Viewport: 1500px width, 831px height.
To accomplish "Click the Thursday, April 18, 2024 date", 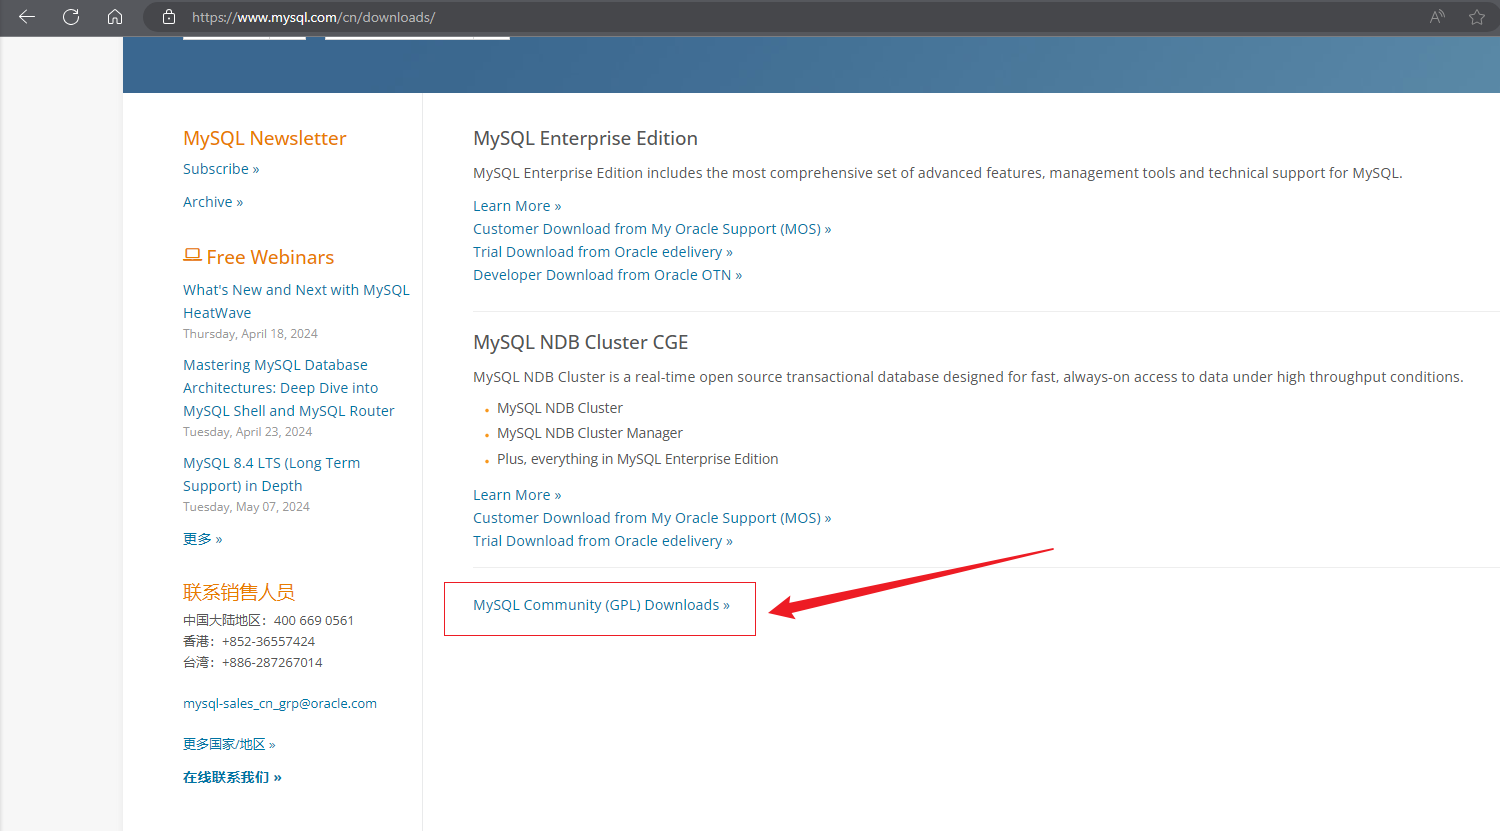I will [250, 334].
